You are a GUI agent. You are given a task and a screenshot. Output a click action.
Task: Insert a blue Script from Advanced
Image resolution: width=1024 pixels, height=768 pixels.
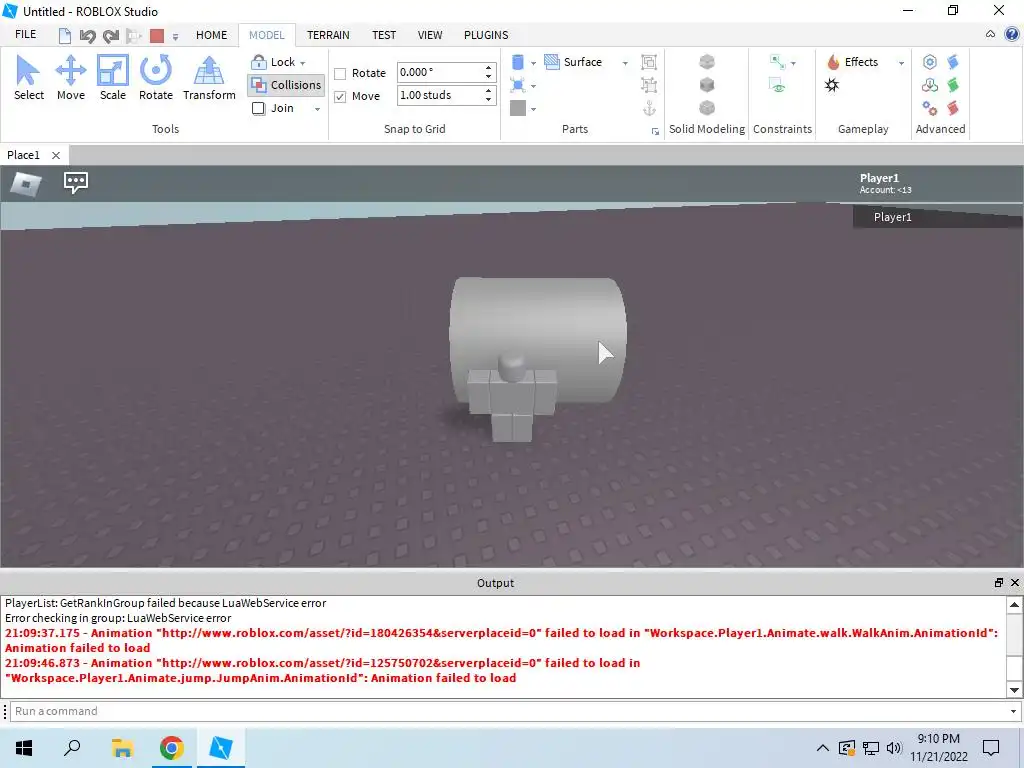[953, 62]
